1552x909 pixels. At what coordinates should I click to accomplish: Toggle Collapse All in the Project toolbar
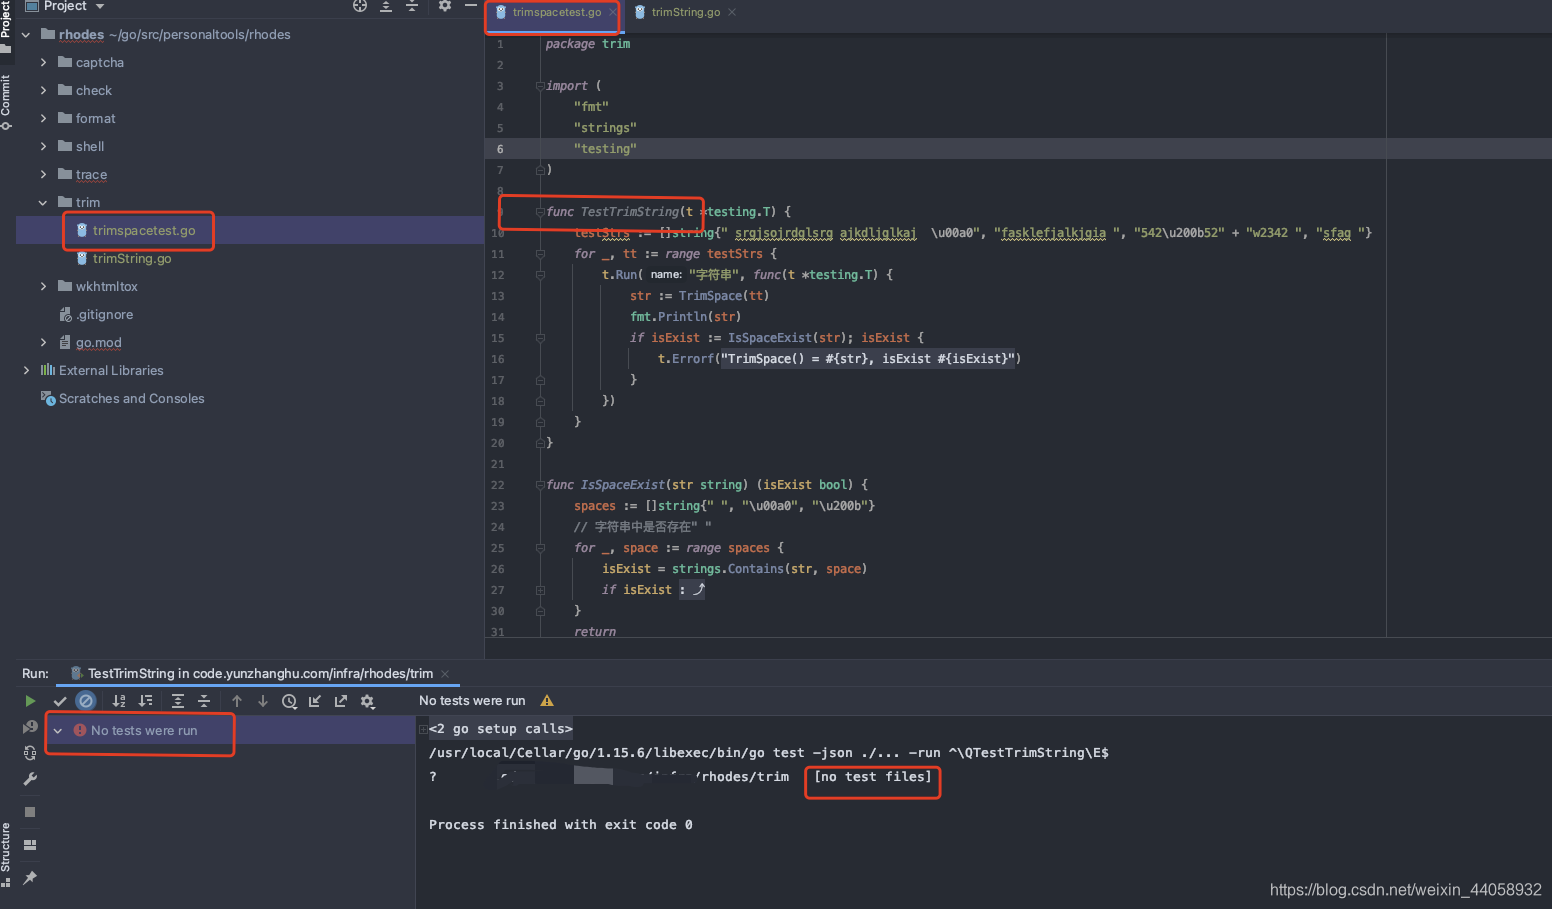[x=412, y=7]
